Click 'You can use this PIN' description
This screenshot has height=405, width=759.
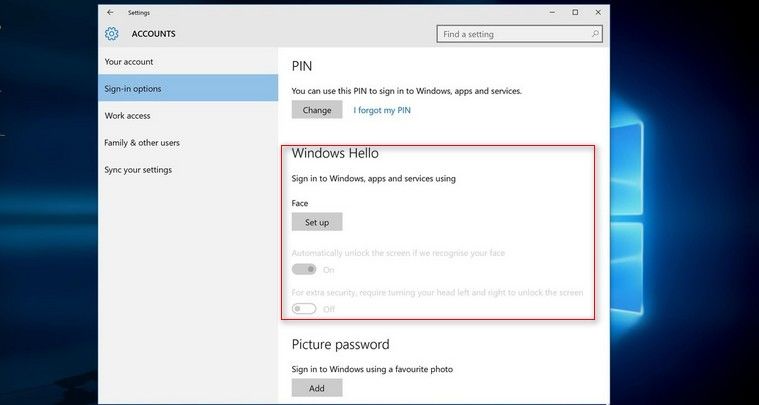(x=407, y=91)
